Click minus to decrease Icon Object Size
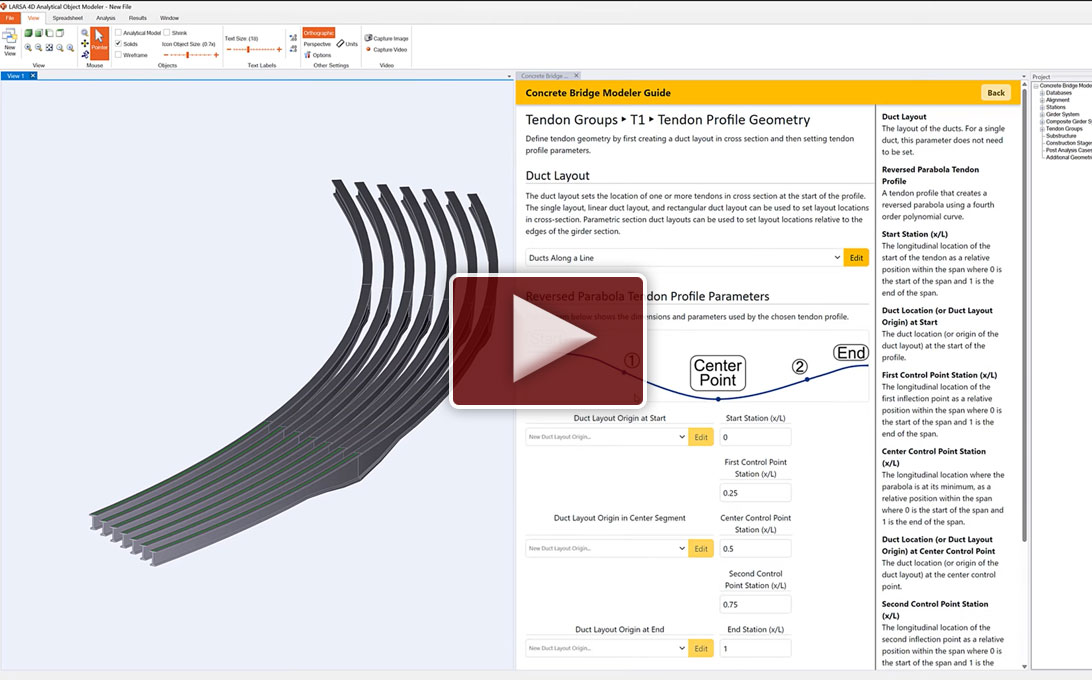 coord(166,55)
